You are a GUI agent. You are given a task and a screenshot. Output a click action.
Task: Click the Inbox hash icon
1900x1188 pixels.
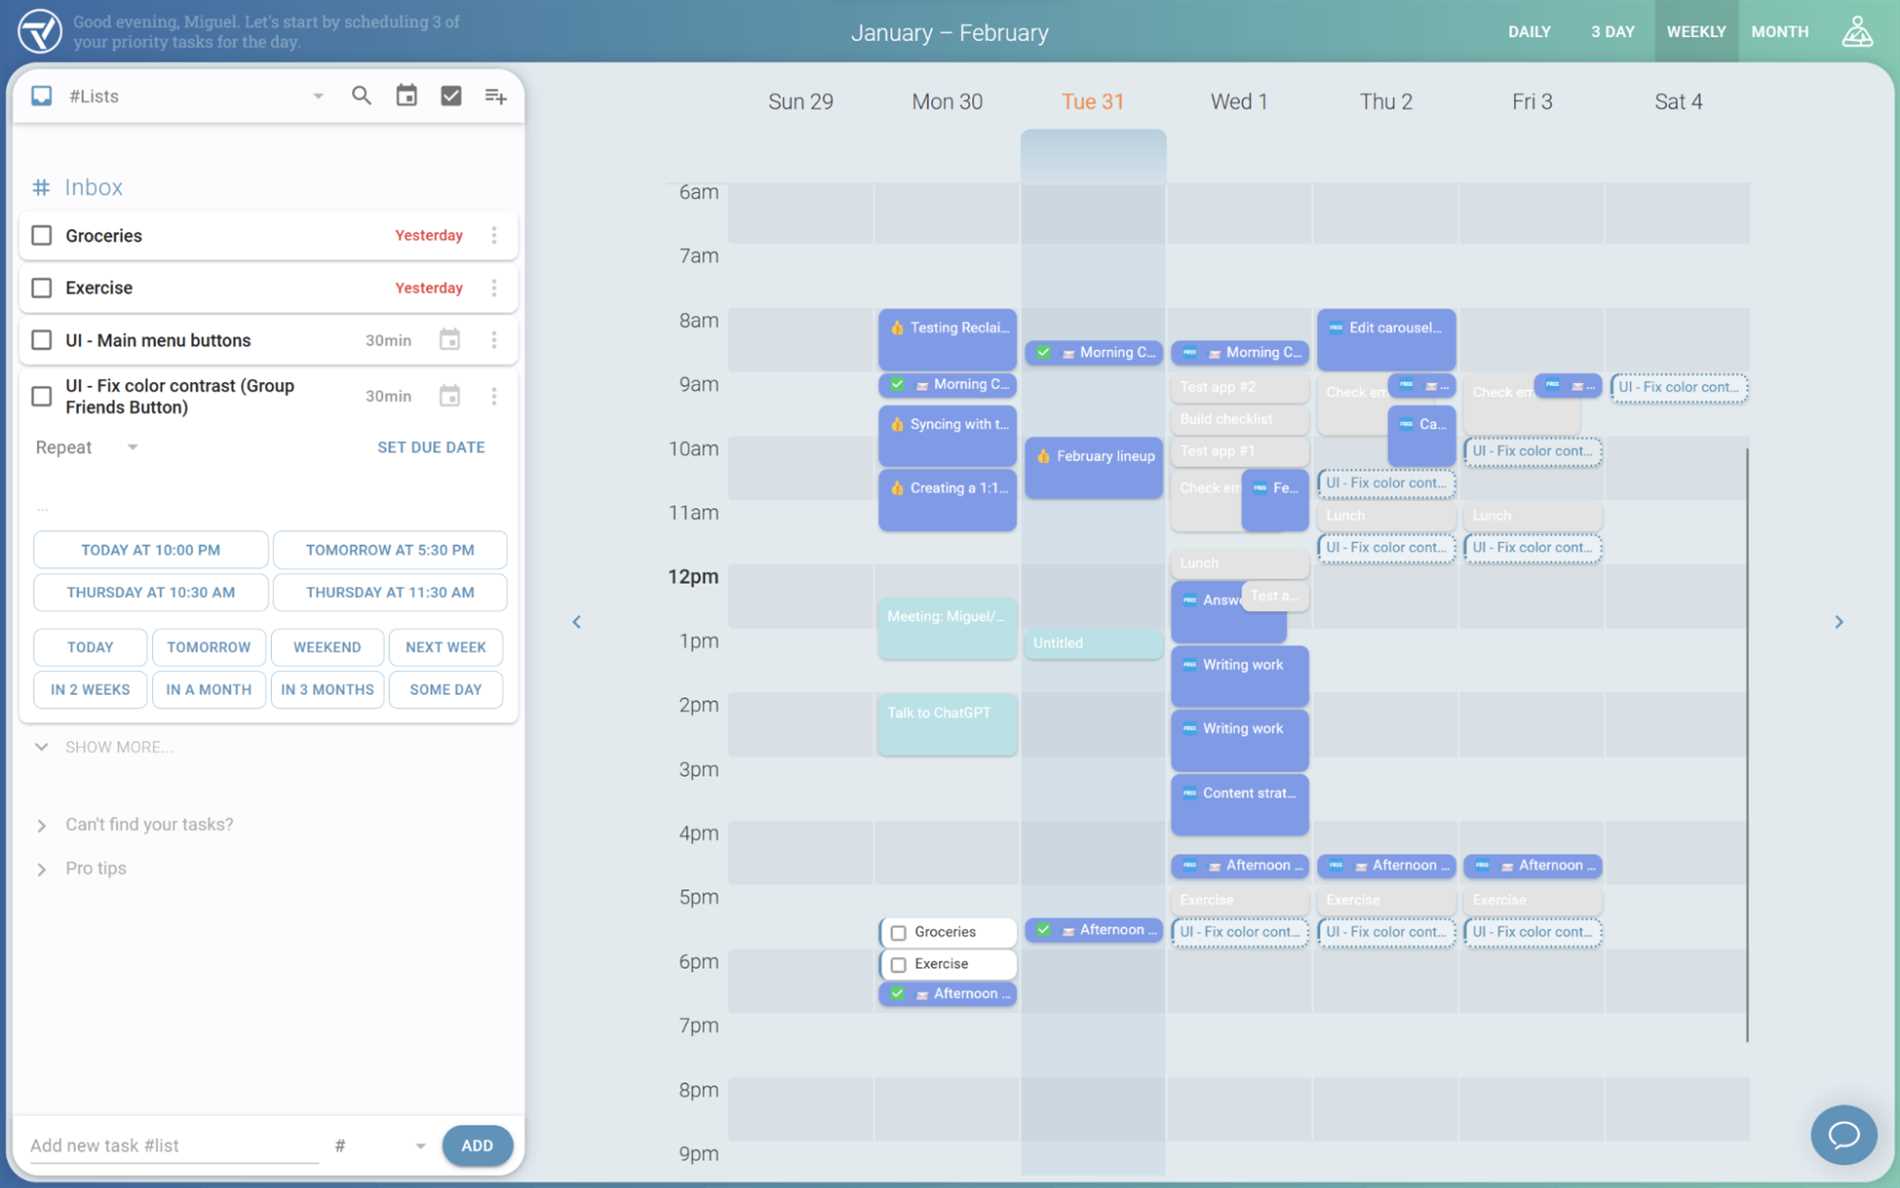pos(41,187)
